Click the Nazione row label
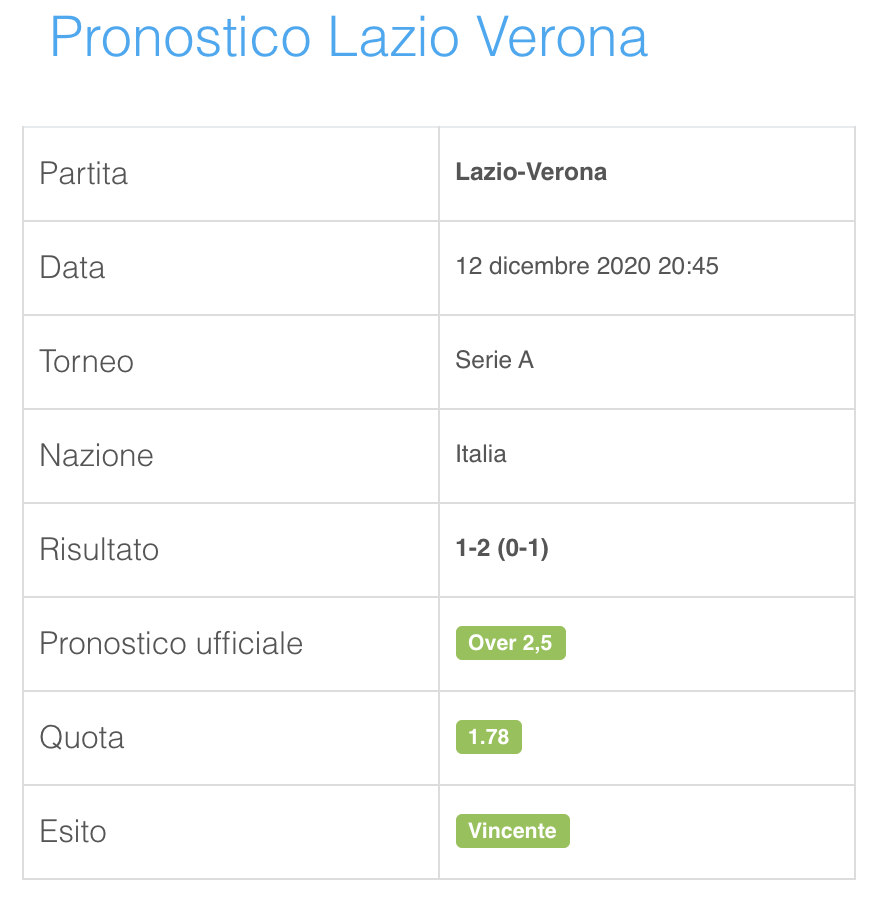Screen dimensions: 884x920 click(x=96, y=455)
